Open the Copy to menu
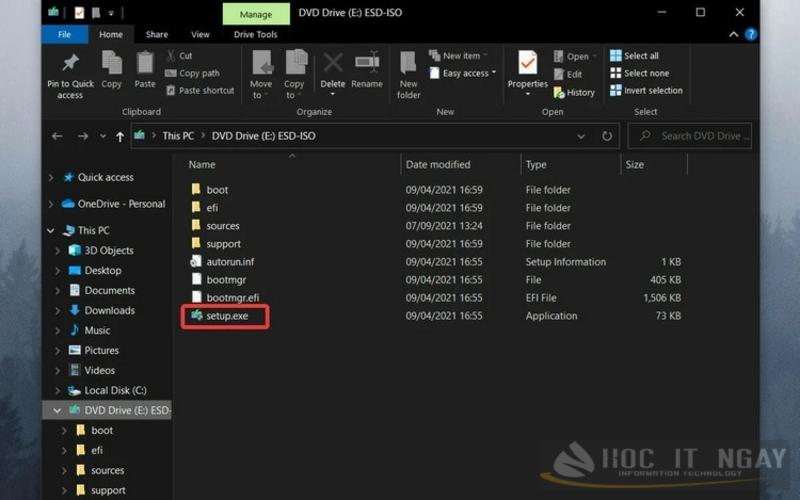 (x=294, y=74)
